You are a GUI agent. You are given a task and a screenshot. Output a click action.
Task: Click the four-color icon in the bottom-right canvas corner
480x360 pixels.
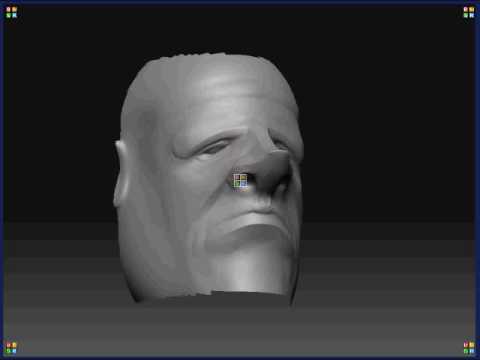coord(469,347)
